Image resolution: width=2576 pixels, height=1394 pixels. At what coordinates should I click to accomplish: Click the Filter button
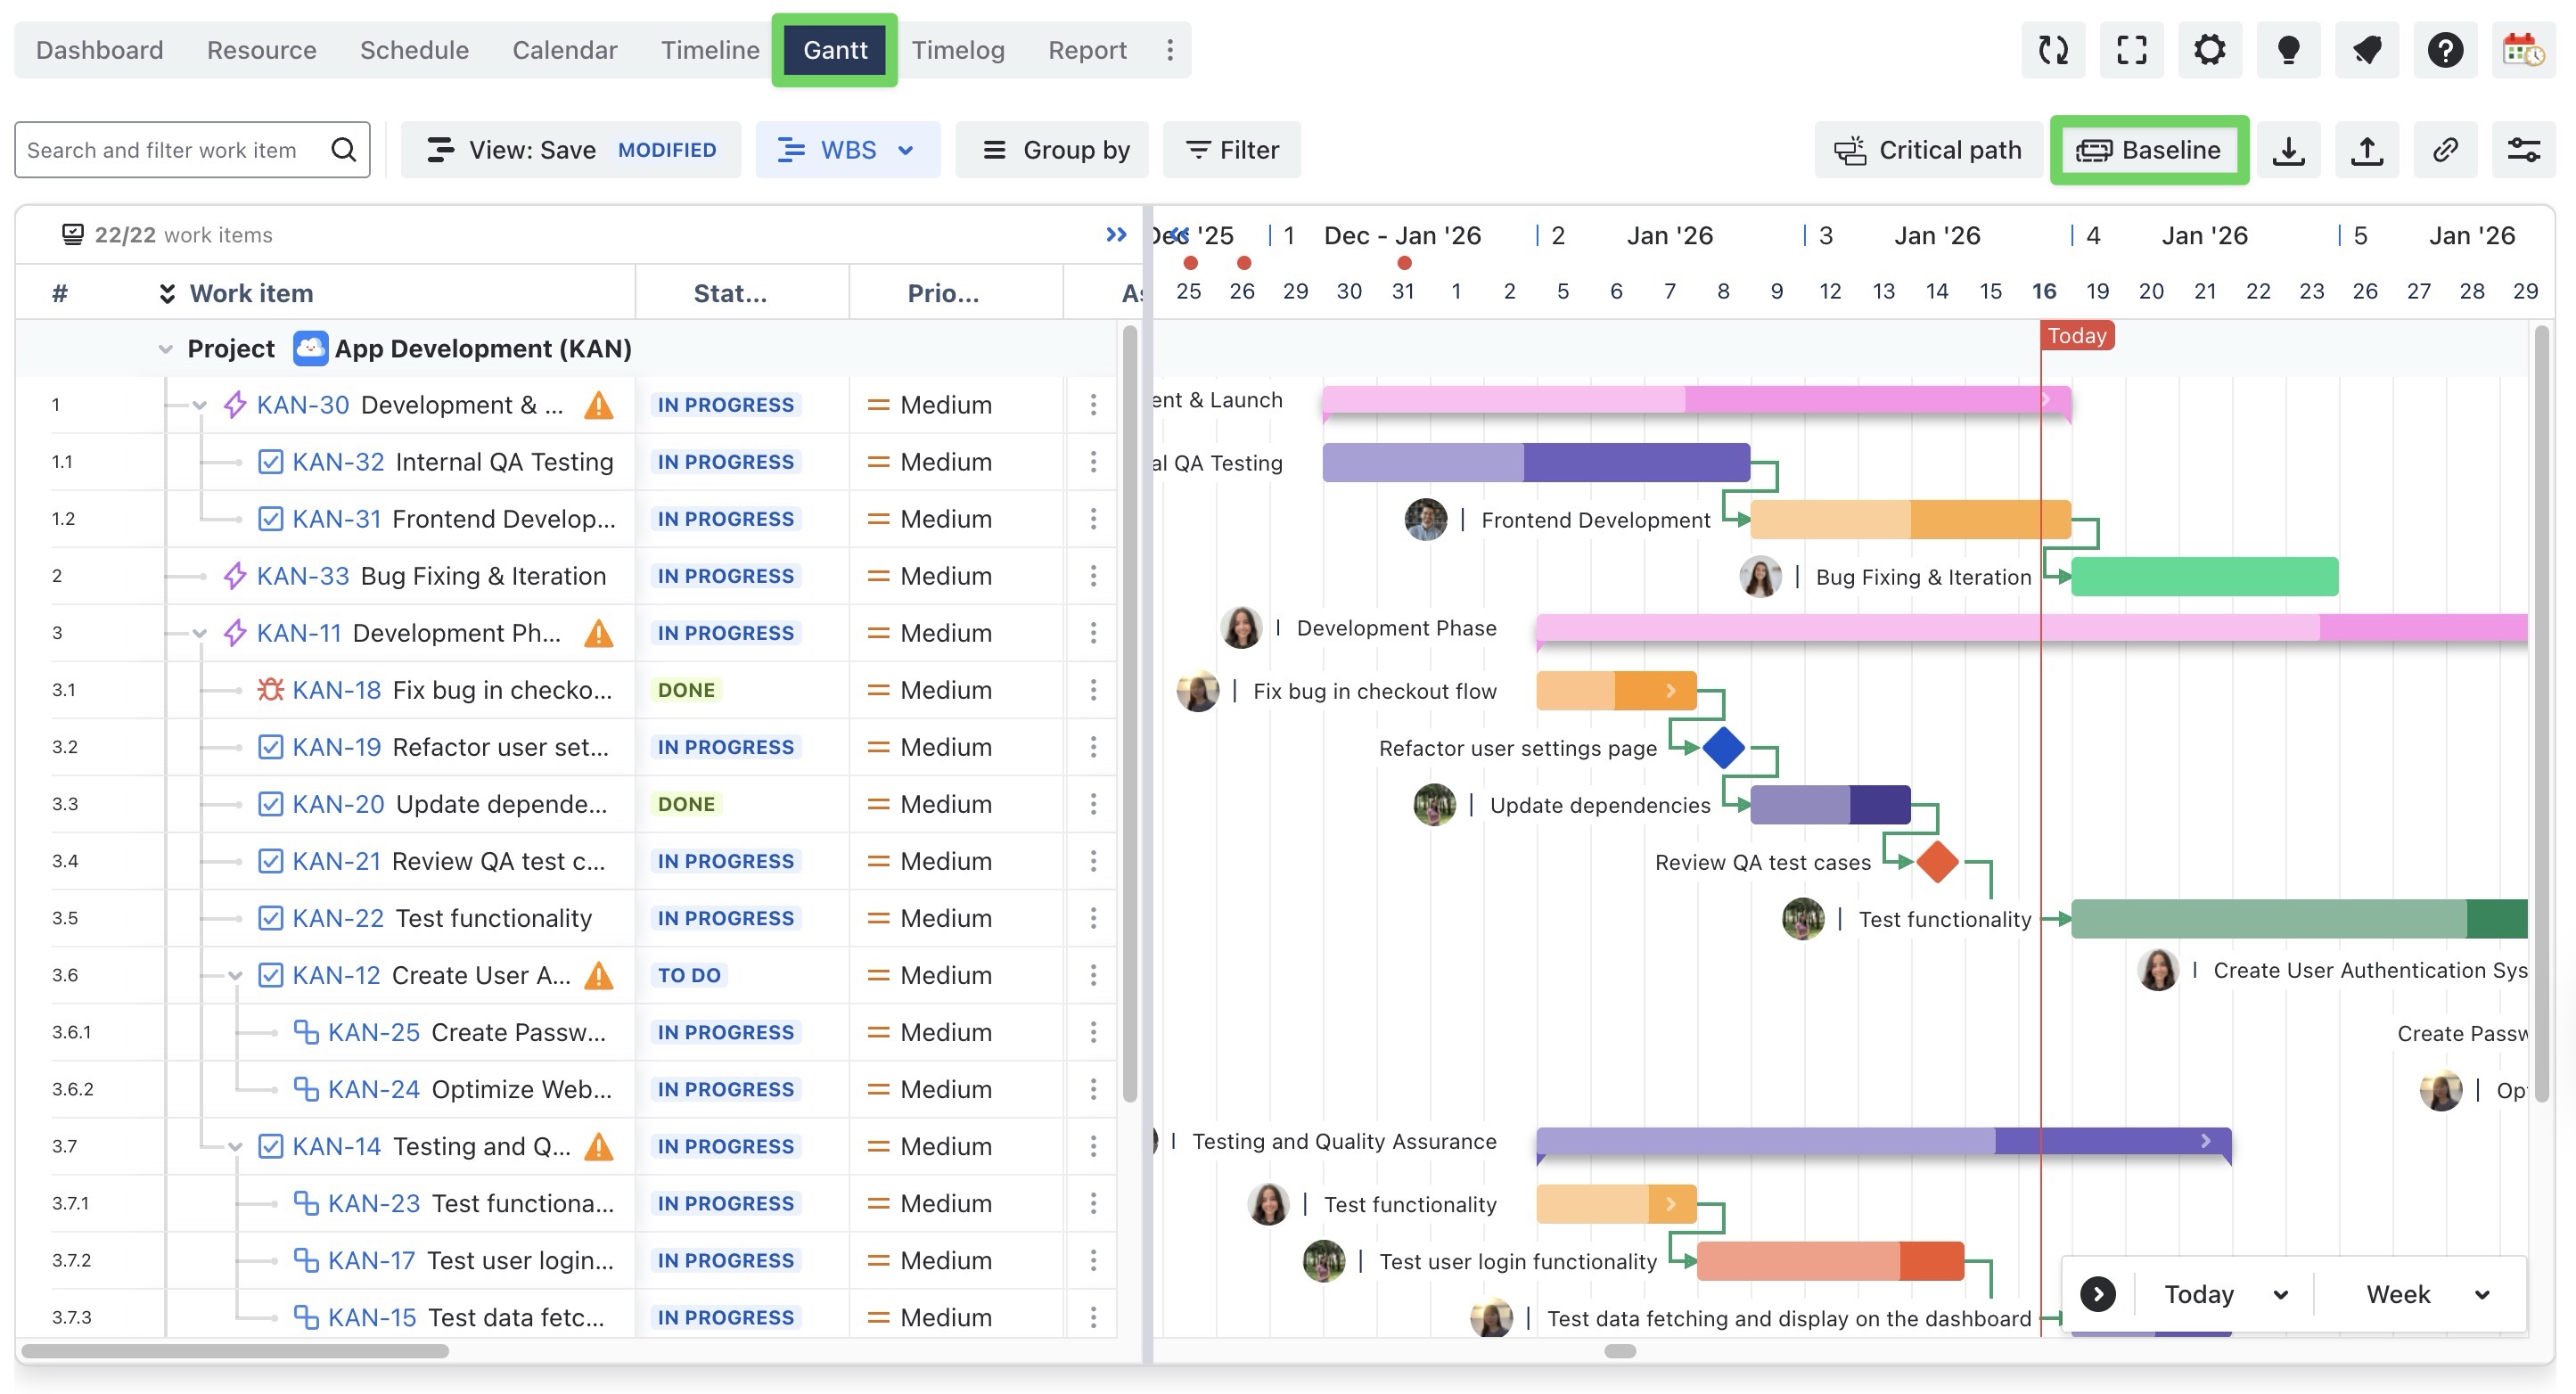pos(1232,150)
